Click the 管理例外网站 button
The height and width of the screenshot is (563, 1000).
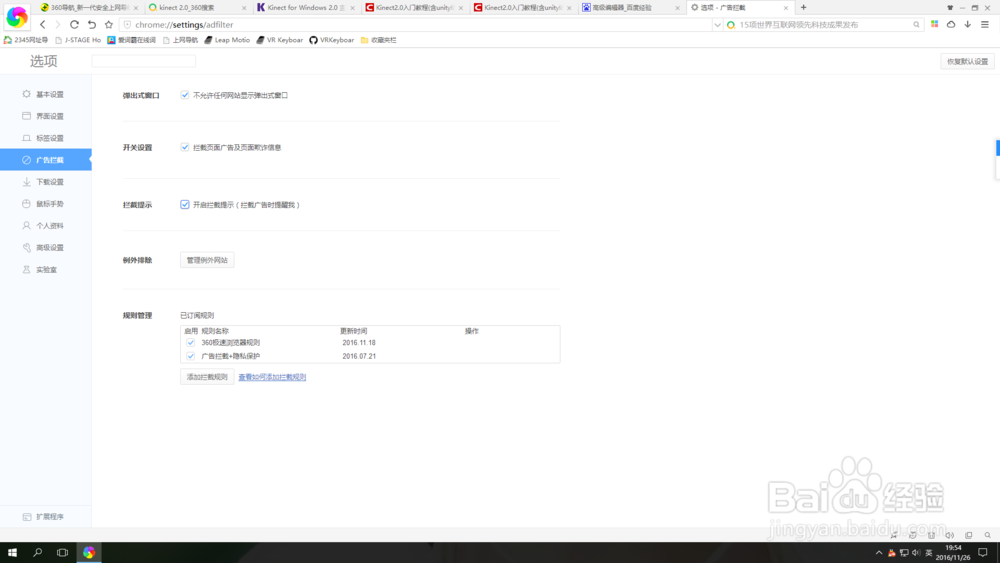(207, 260)
